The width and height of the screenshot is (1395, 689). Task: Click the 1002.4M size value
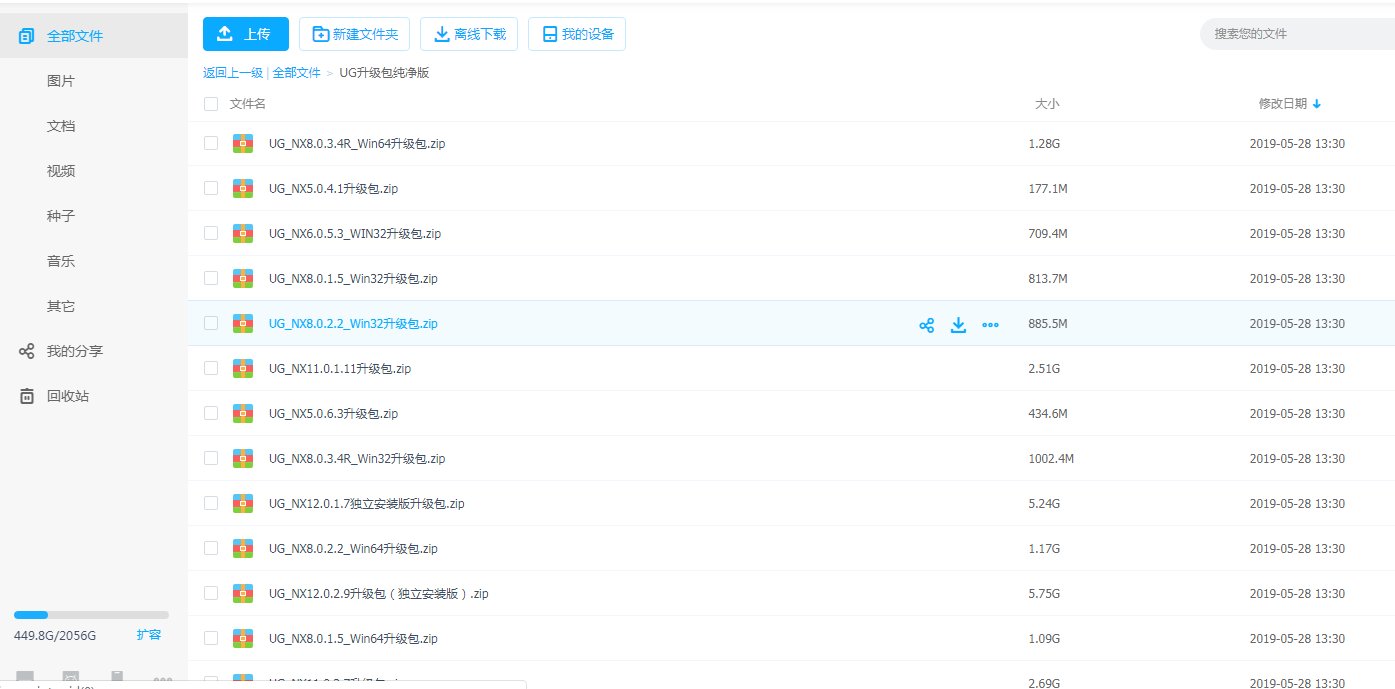pyautogui.click(x=1051, y=458)
